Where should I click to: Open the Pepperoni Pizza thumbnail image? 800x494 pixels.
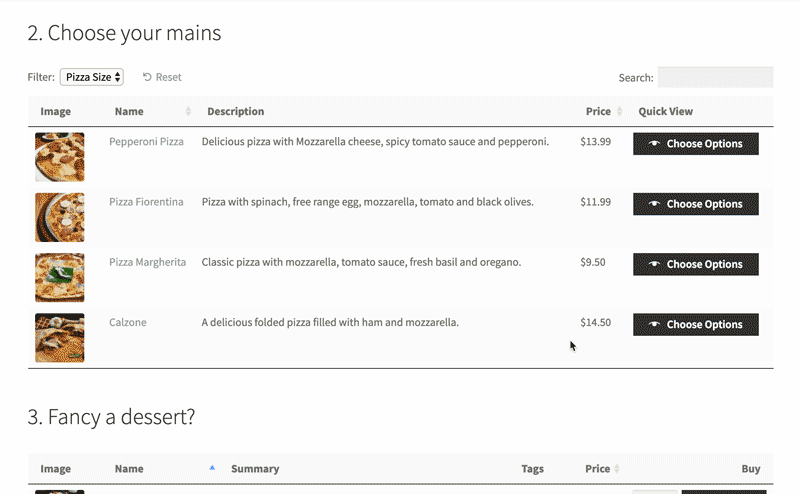pyautogui.click(x=60, y=157)
